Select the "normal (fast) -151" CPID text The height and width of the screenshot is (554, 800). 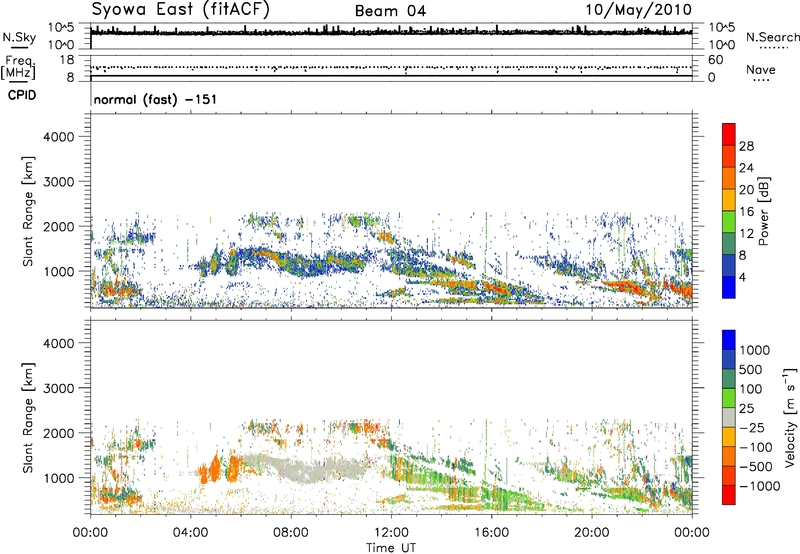point(155,99)
